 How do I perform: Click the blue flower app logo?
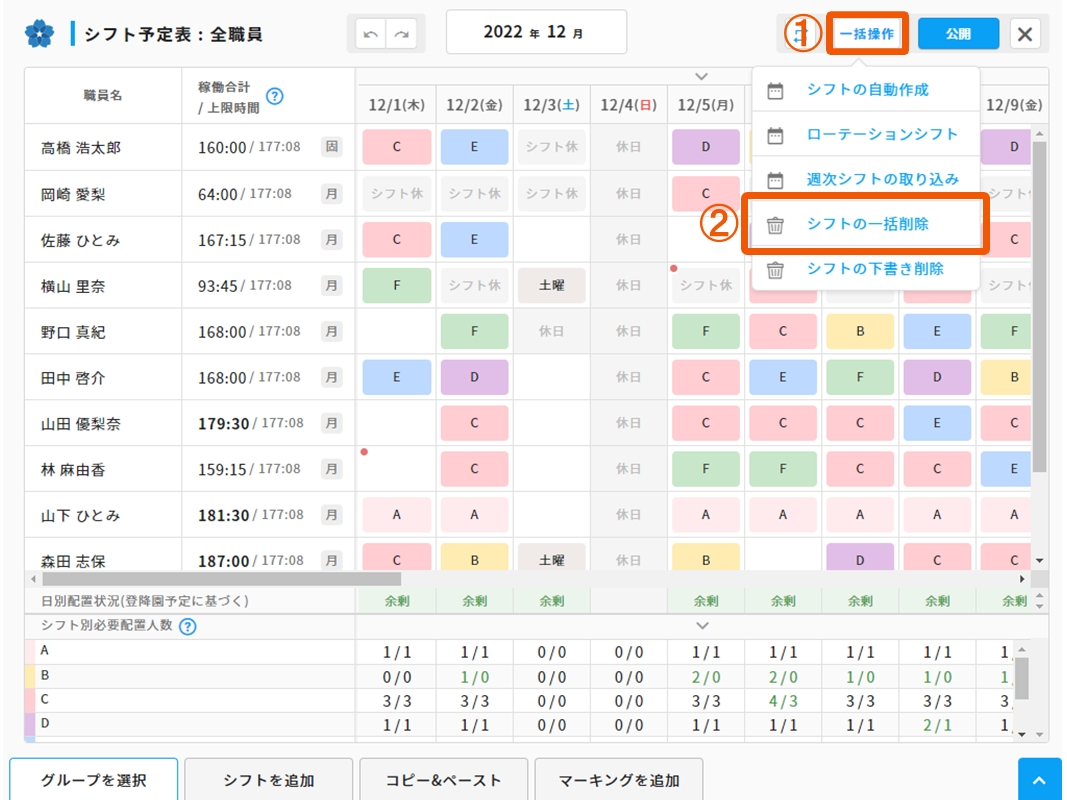[x=40, y=34]
